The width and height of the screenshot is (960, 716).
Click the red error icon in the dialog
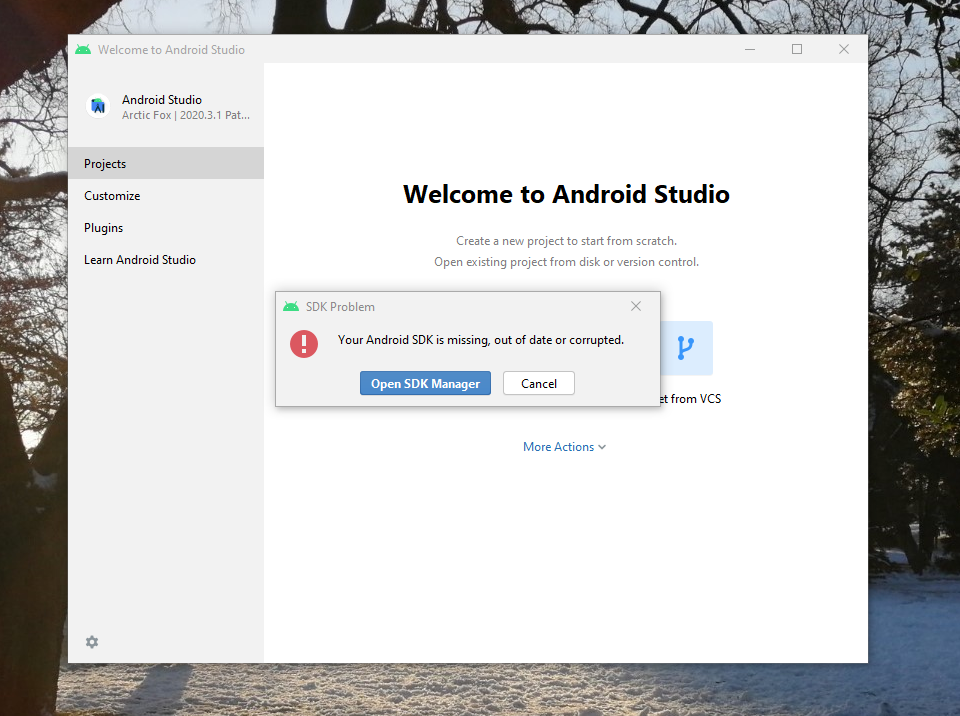304,344
